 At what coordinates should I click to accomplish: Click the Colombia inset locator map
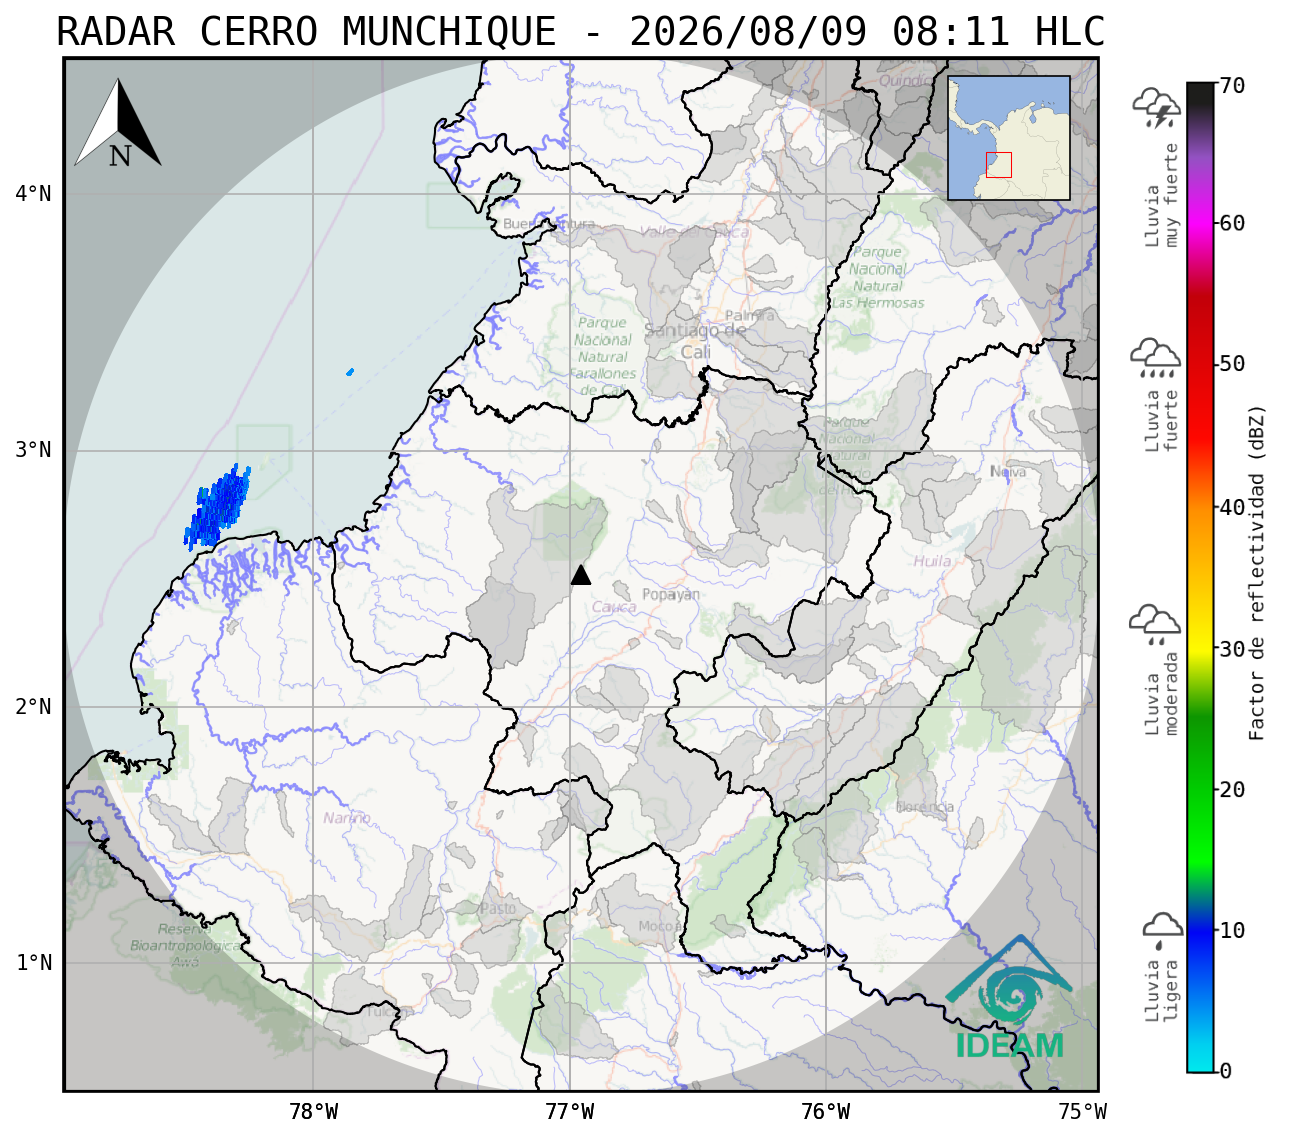(x=1009, y=138)
